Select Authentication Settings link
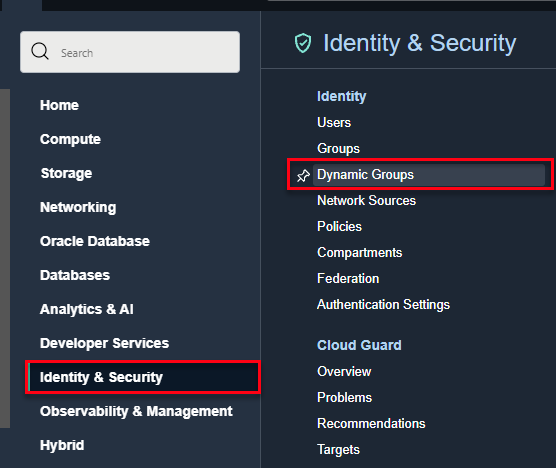Image resolution: width=556 pixels, height=468 pixels. coord(383,305)
